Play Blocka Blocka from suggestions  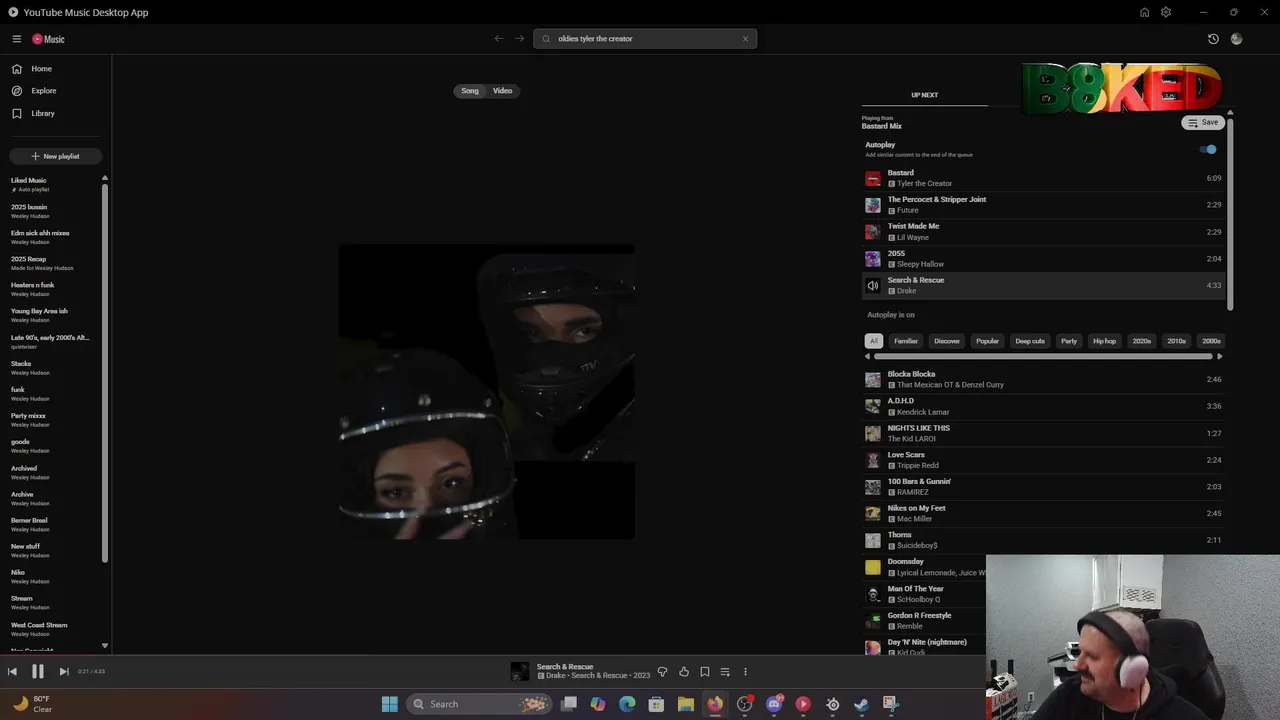(1043, 379)
